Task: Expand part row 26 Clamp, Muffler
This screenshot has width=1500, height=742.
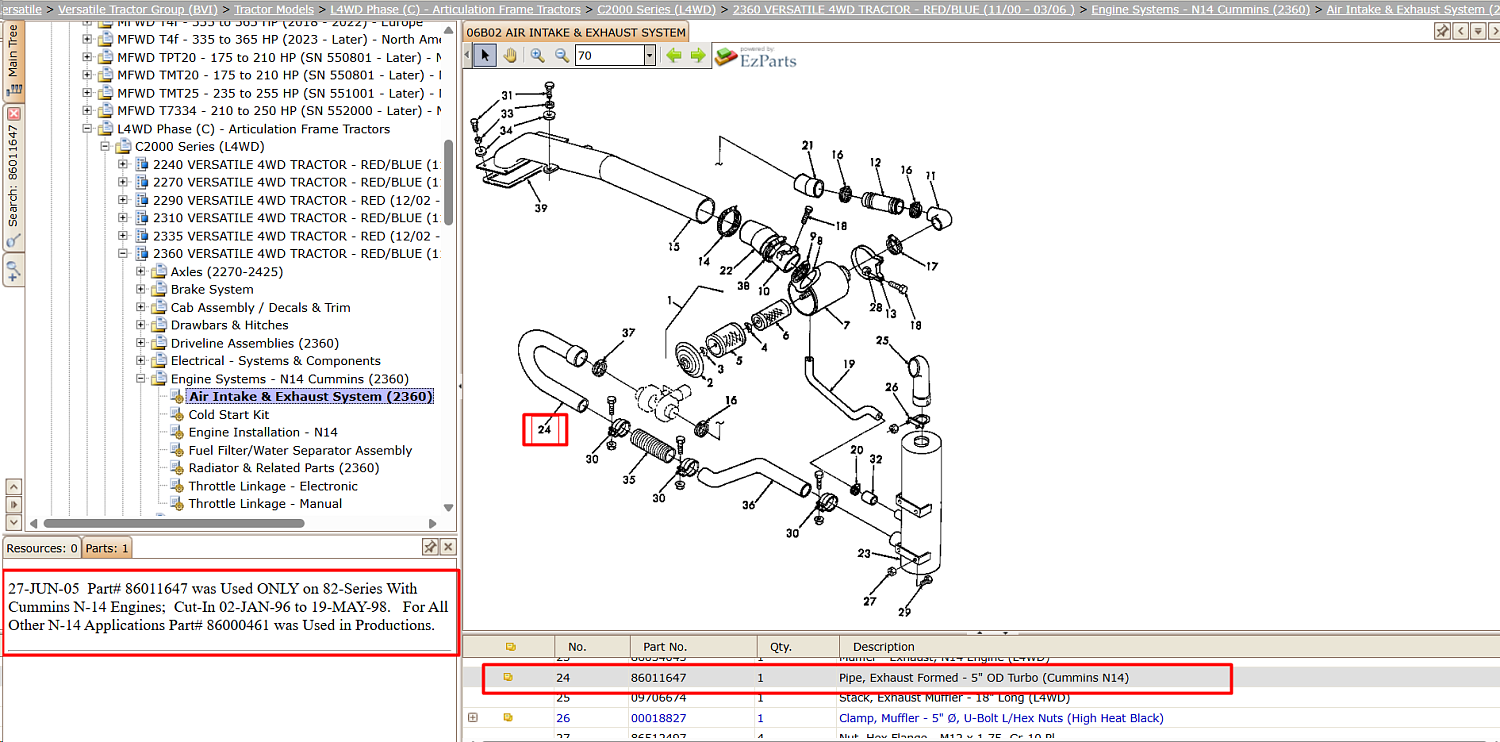Action: pyautogui.click(x=473, y=718)
